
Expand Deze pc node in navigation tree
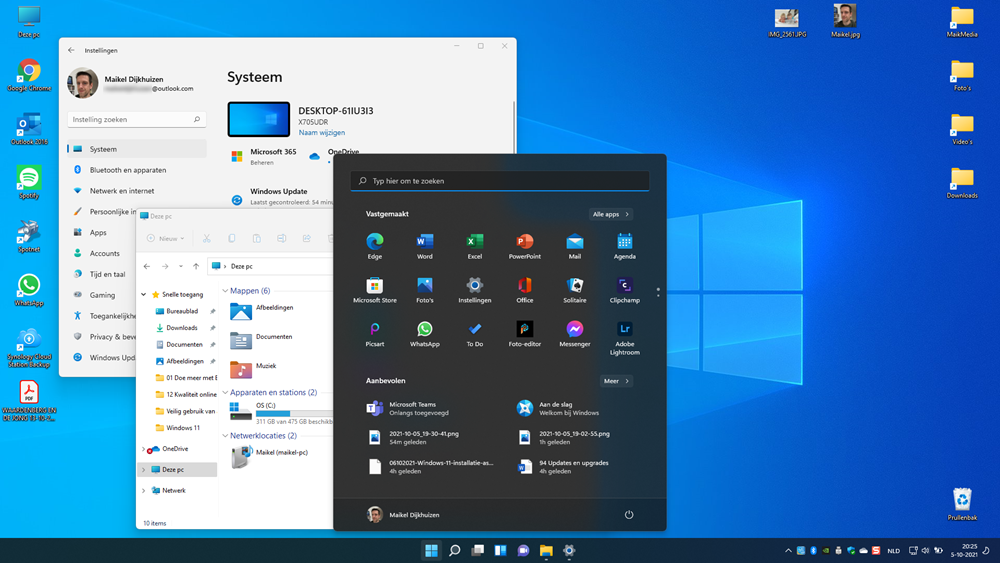click(x=143, y=469)
